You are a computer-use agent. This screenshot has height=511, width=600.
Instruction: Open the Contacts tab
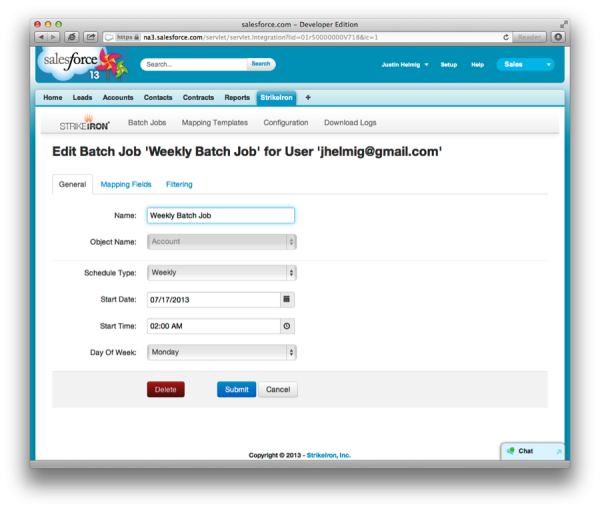pos(158,98)
